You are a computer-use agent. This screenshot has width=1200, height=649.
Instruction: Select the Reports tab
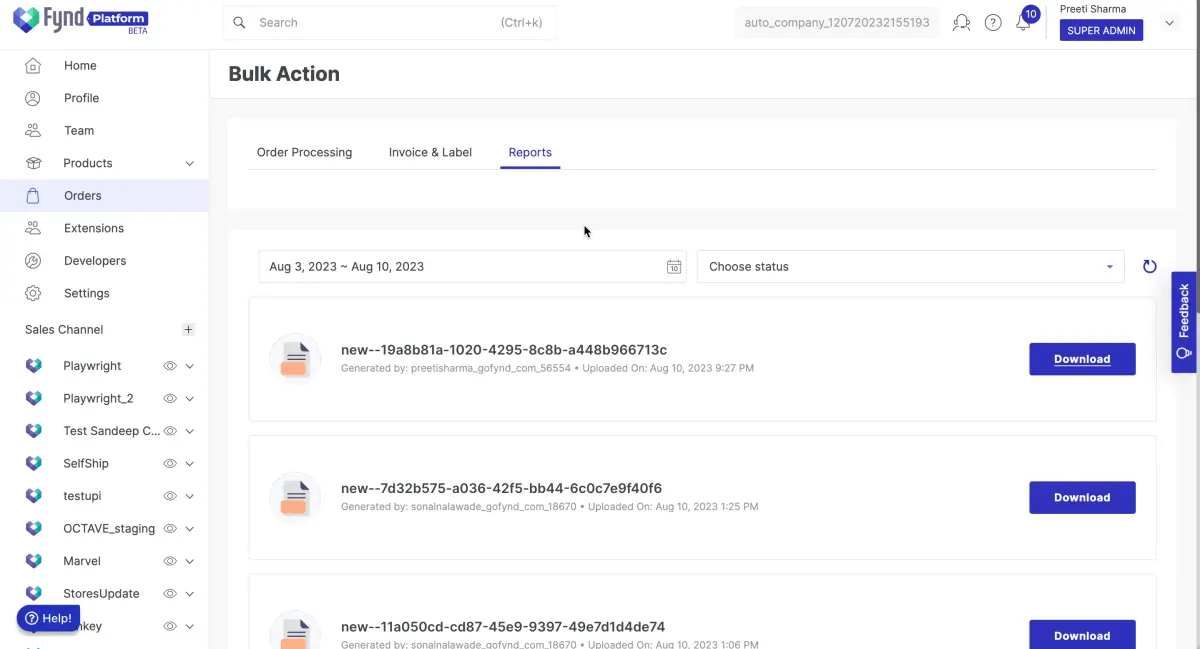coord(530,152)
